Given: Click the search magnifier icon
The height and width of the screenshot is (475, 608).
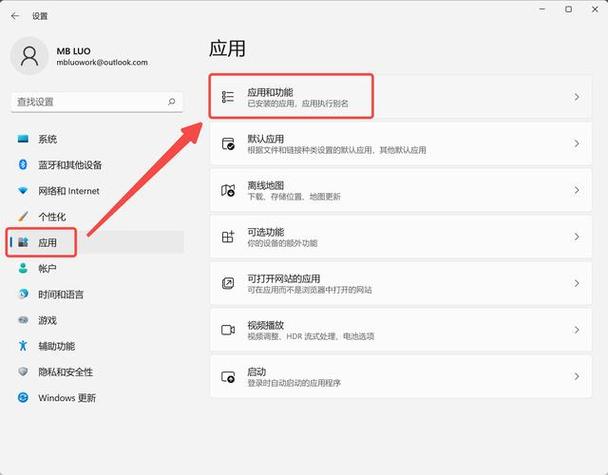Looking at the screenshot, I should pyautogui.click(x=172, y=102).
